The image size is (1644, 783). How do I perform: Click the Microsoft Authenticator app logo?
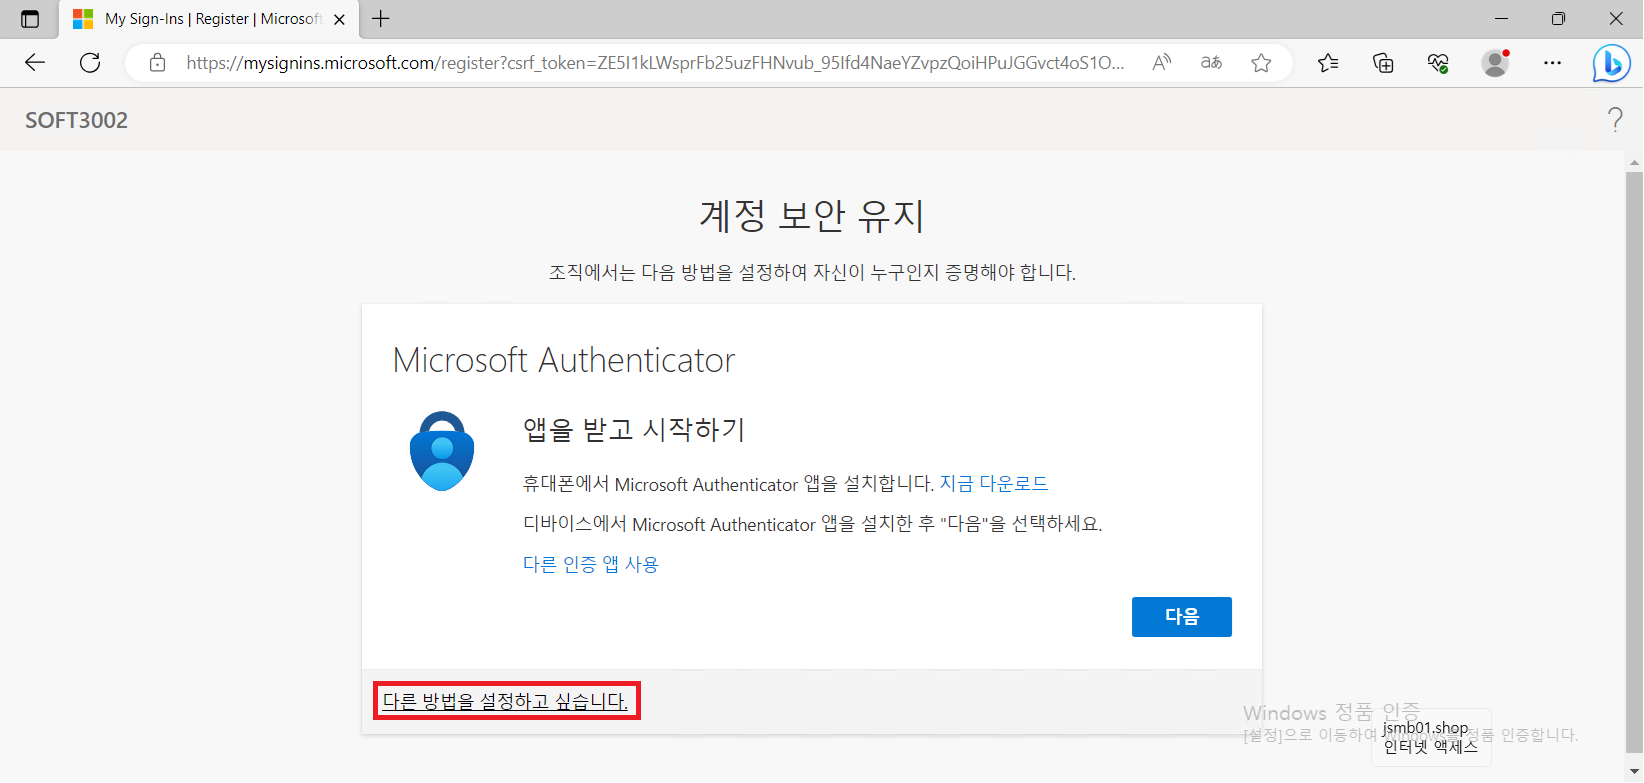(x=442, y=451)
